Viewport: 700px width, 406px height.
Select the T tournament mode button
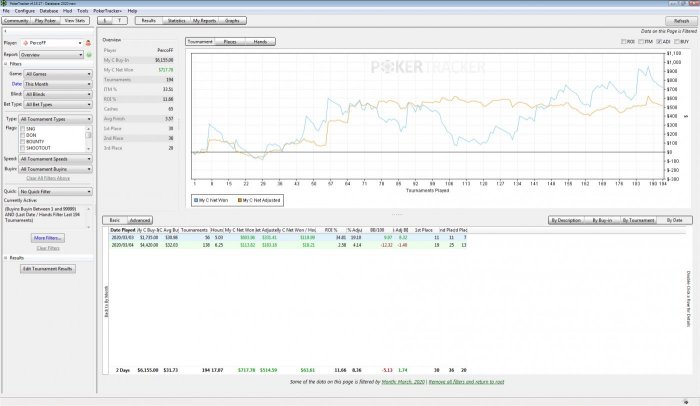pos(121,19)
